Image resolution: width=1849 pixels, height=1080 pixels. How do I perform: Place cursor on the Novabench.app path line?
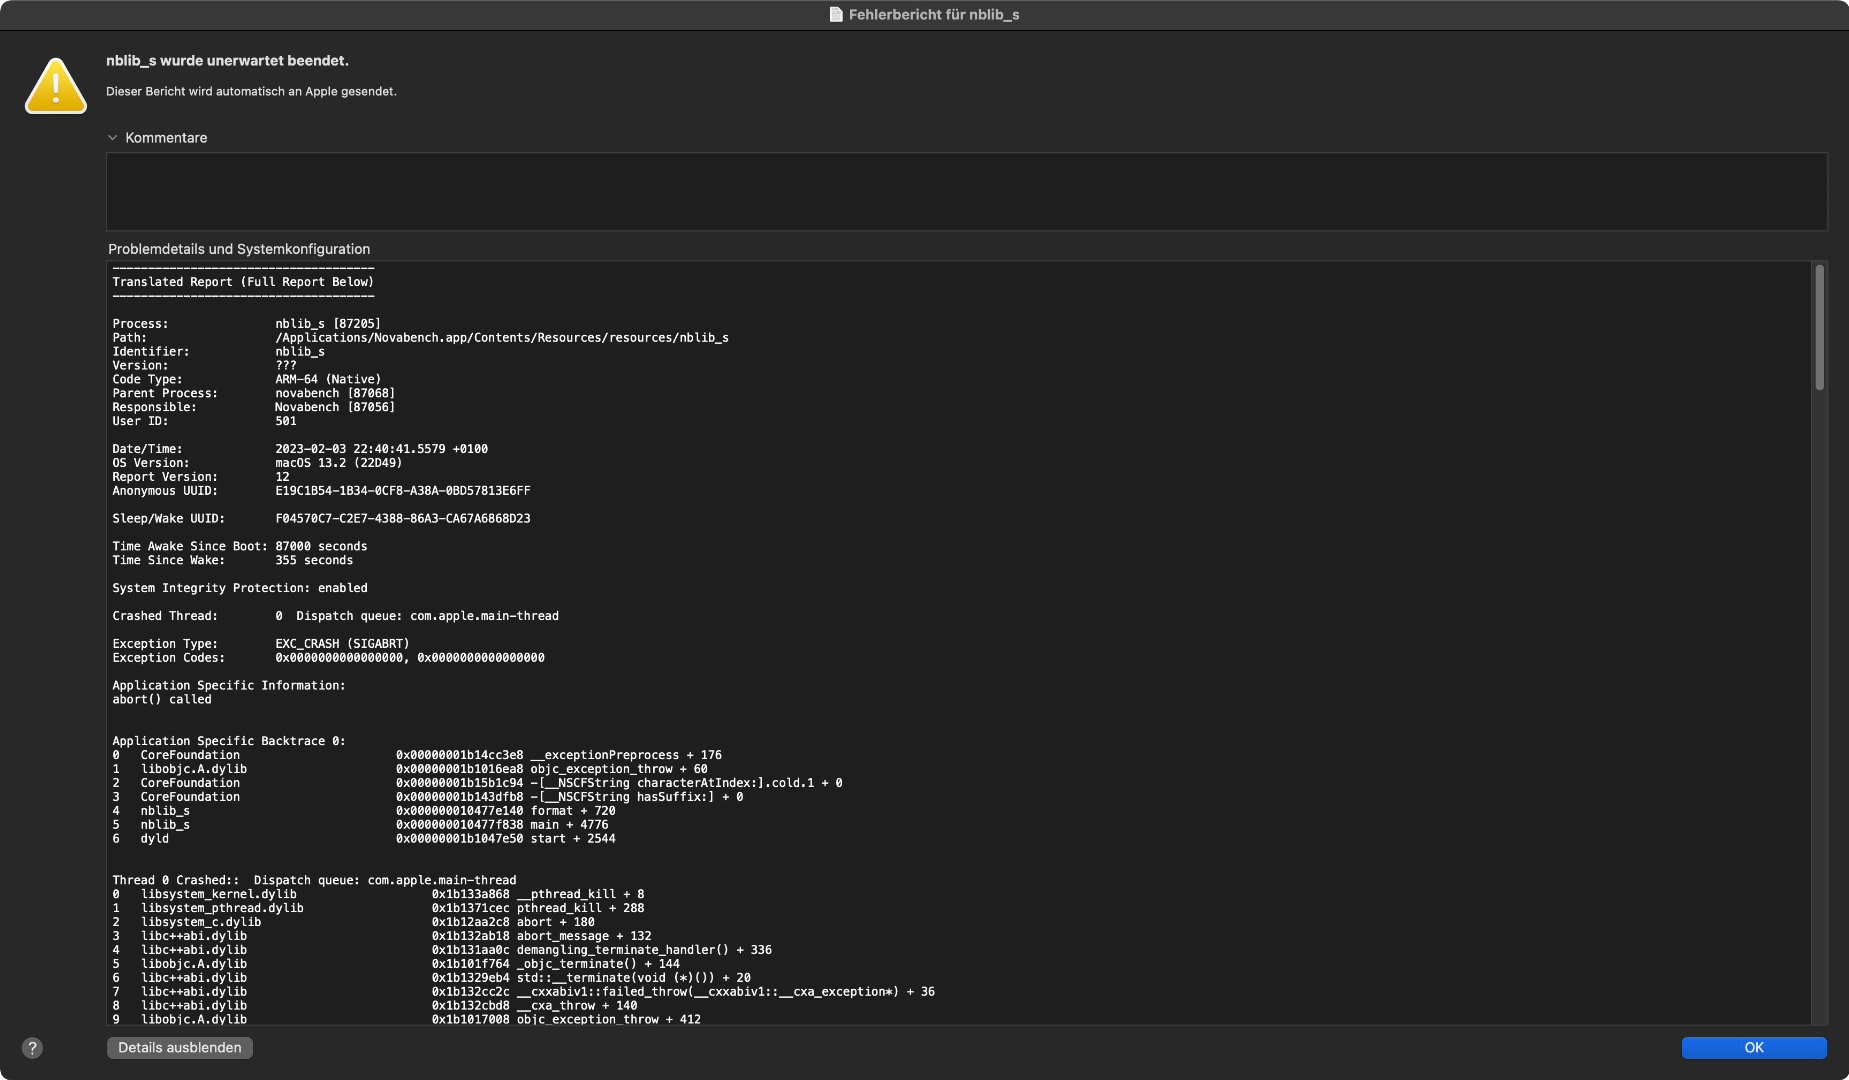coord(501,338)
